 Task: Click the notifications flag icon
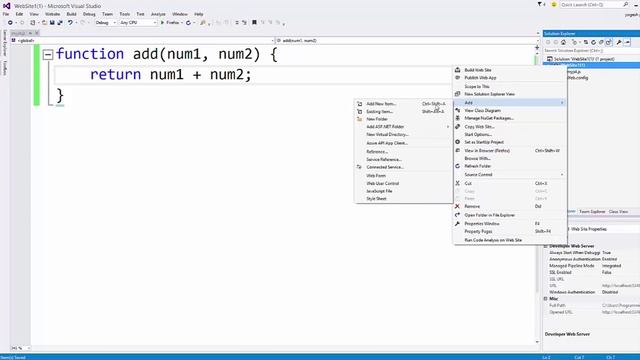(x=540, y=4)
